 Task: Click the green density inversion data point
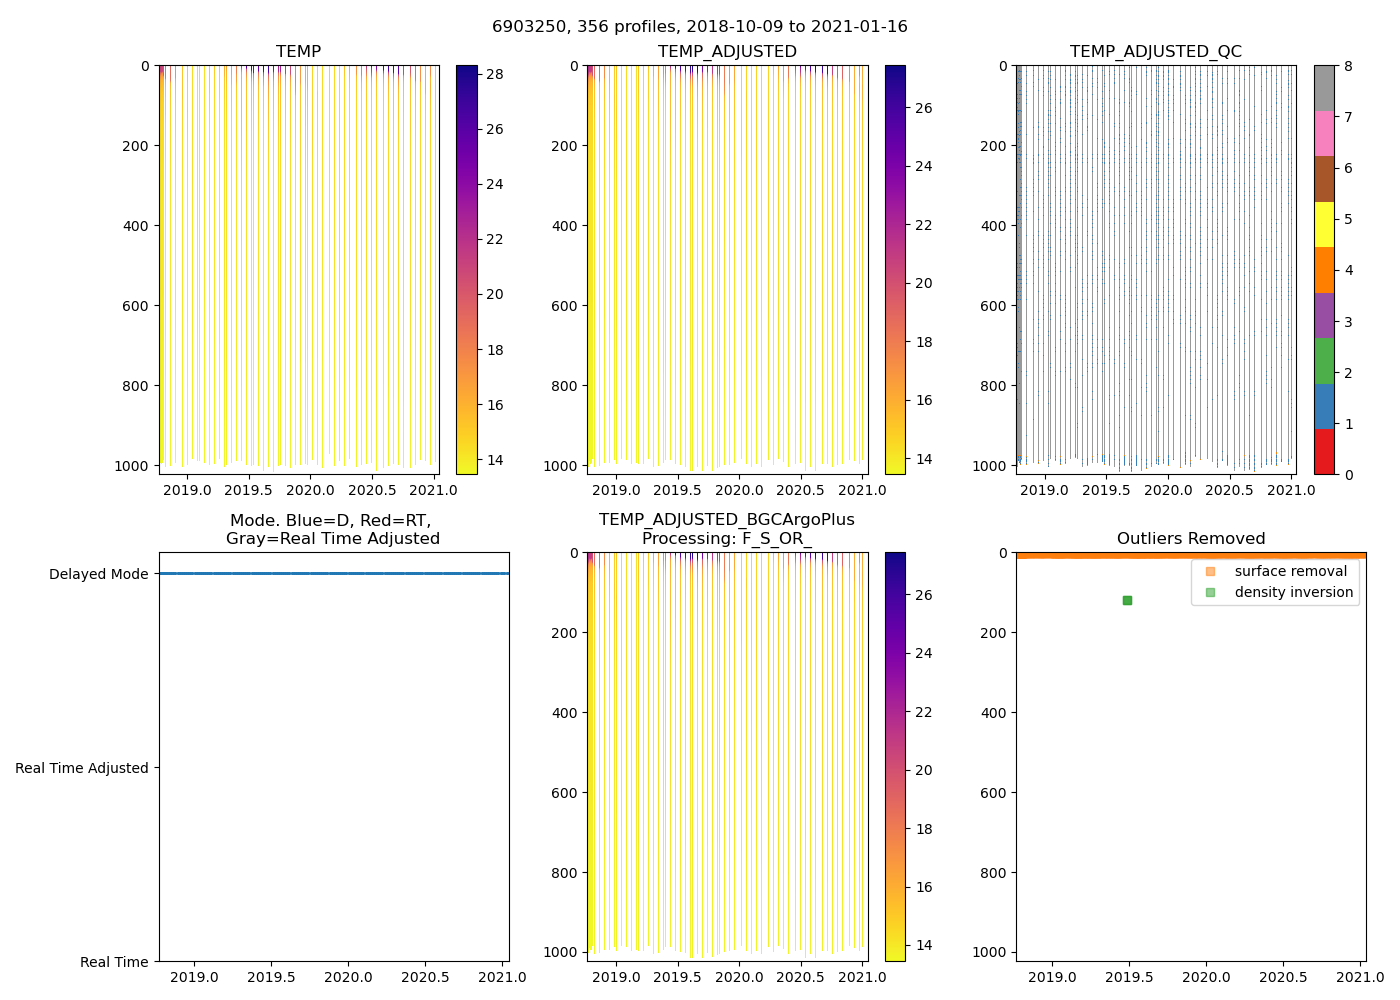tap(1127, 600)
